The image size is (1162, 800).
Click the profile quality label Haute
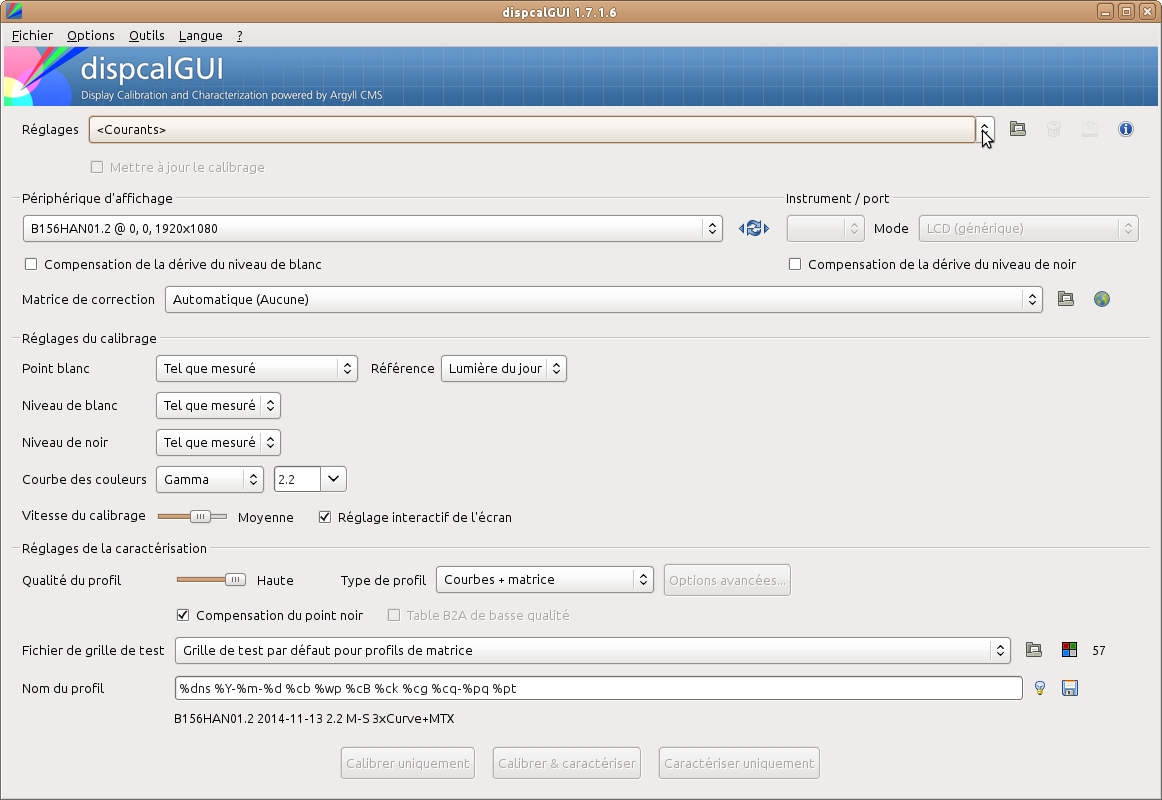click(x=275, y=580)
